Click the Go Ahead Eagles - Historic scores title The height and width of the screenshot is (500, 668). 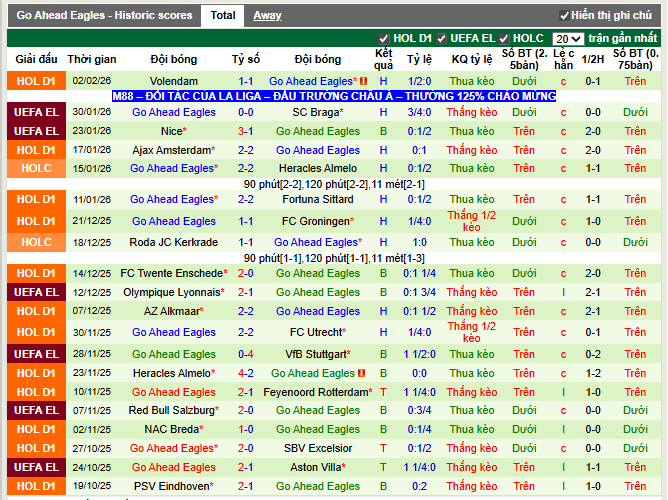click(104, 16)
